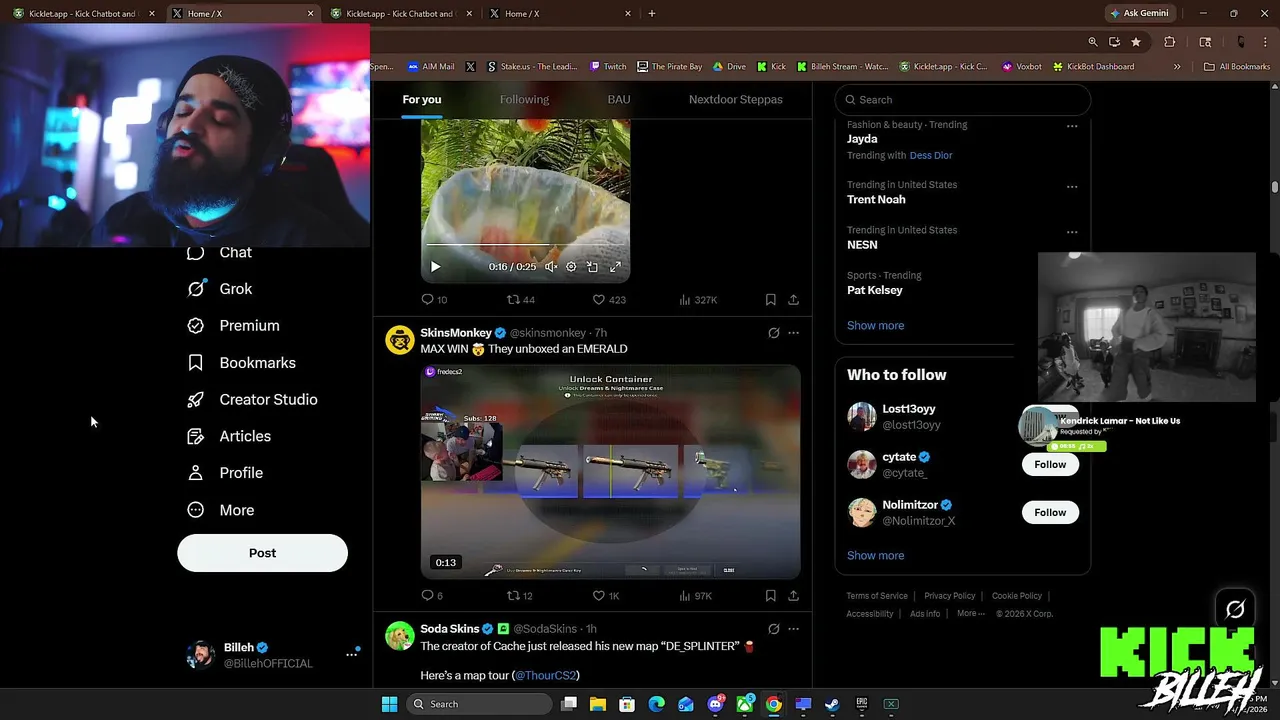
Task: Open Bookmarks in the sidebar
Action: coord(242,363)
